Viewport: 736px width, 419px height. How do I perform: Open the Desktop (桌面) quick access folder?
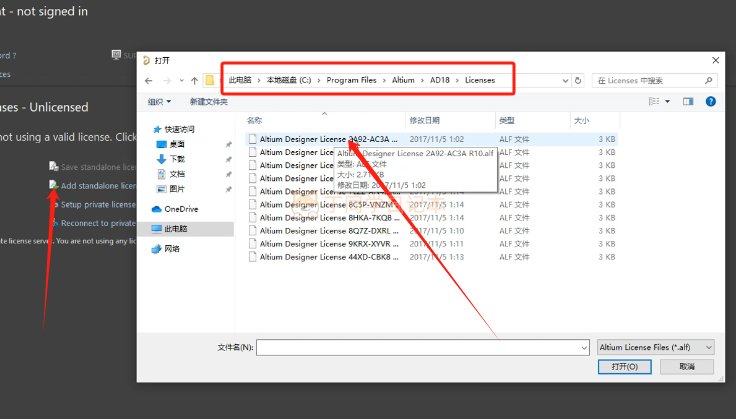(176, 144)
